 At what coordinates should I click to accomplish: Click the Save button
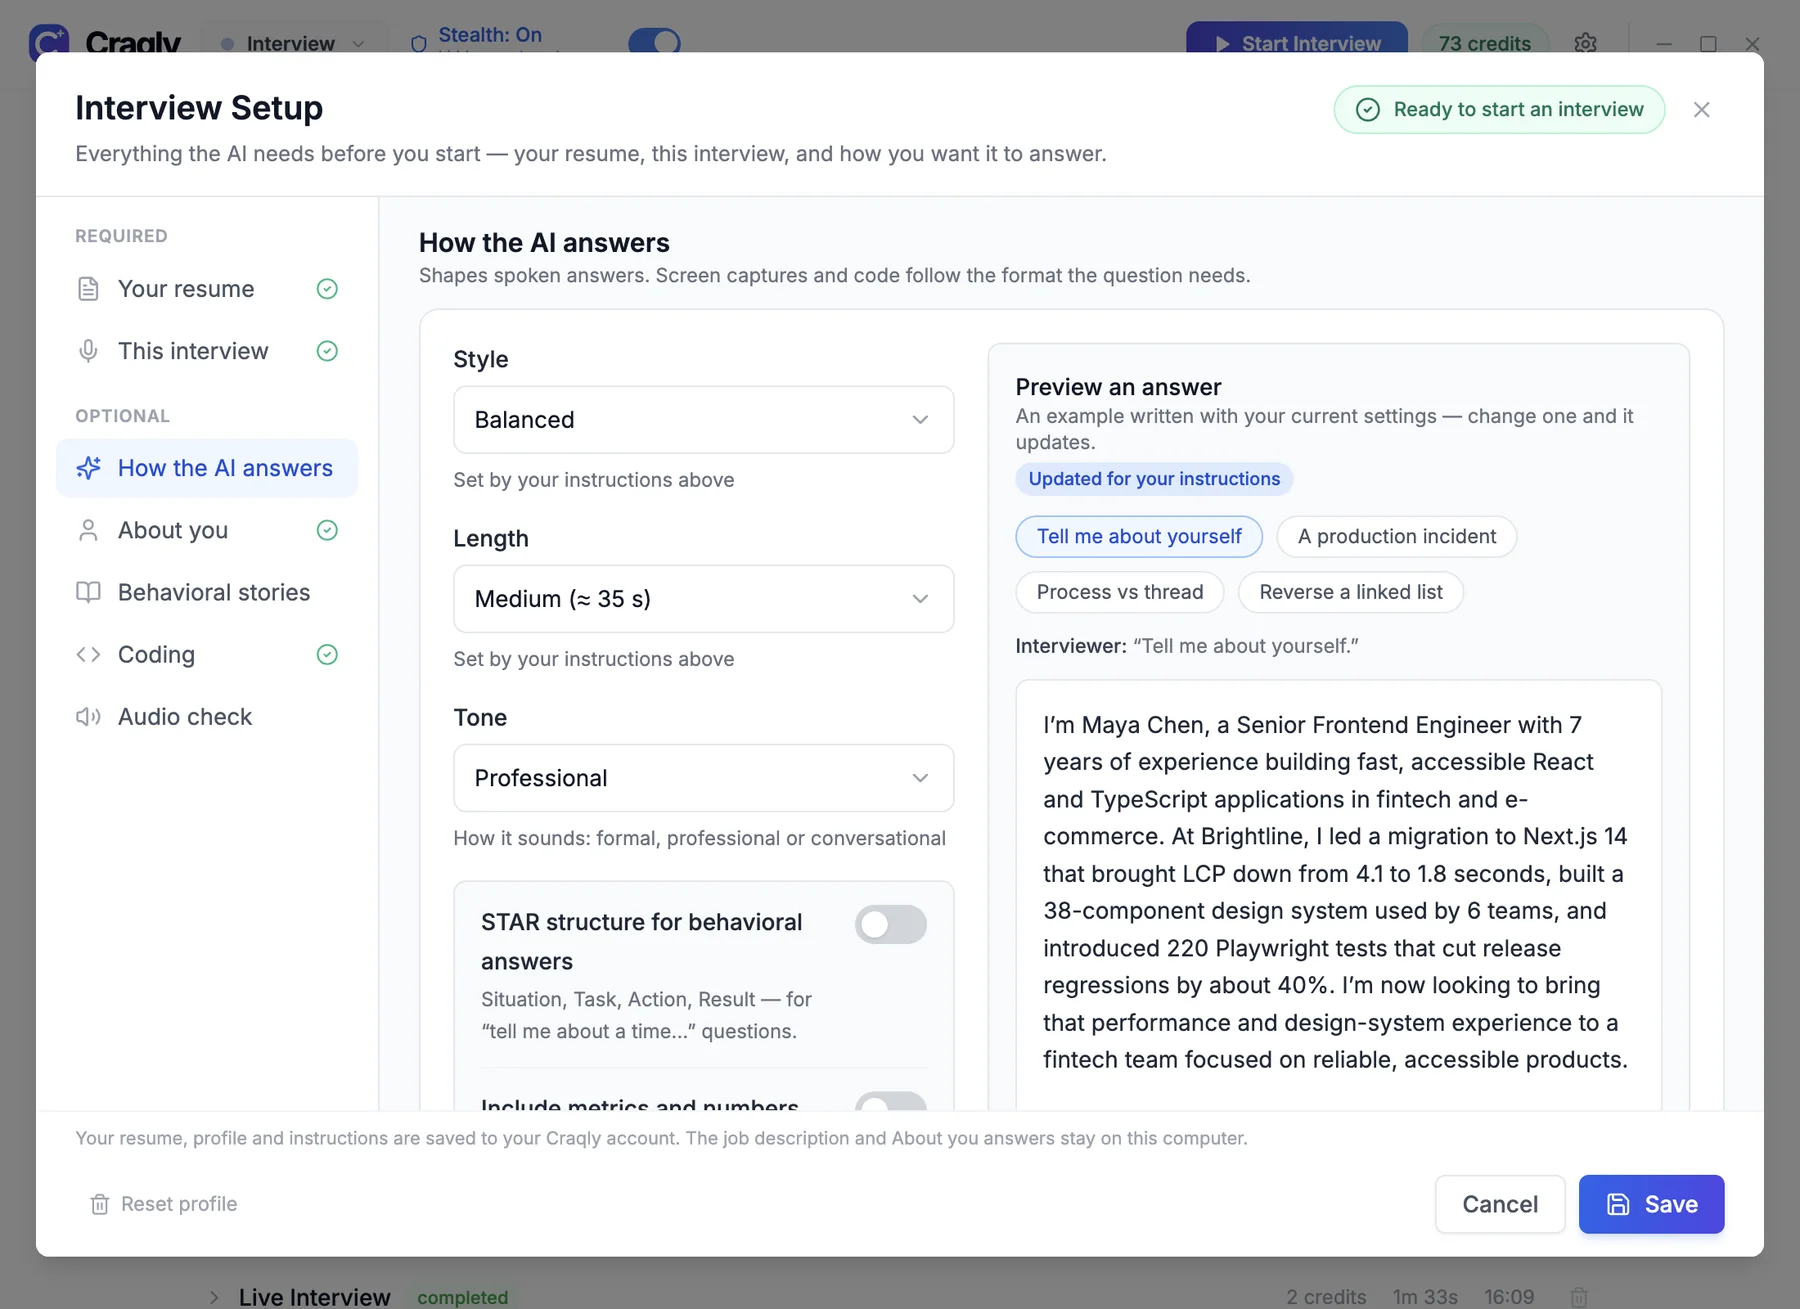pos(1652,1204)
